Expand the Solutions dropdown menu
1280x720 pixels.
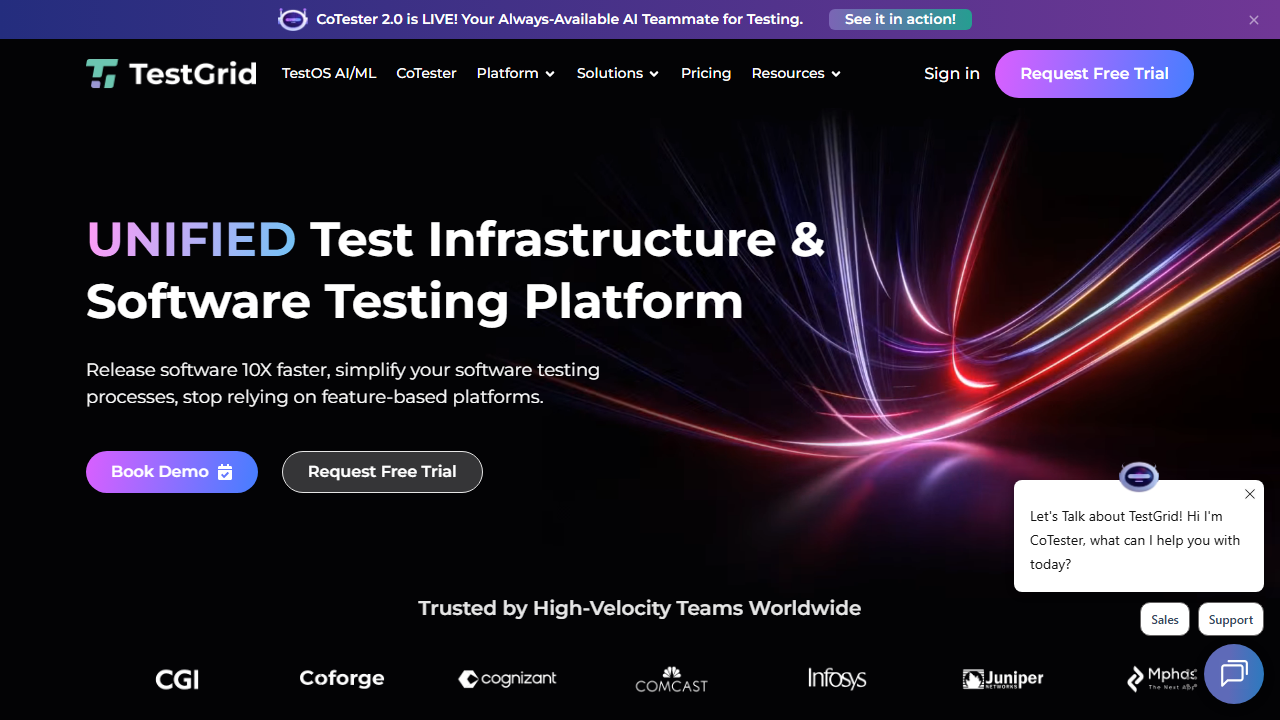[618, 73]
